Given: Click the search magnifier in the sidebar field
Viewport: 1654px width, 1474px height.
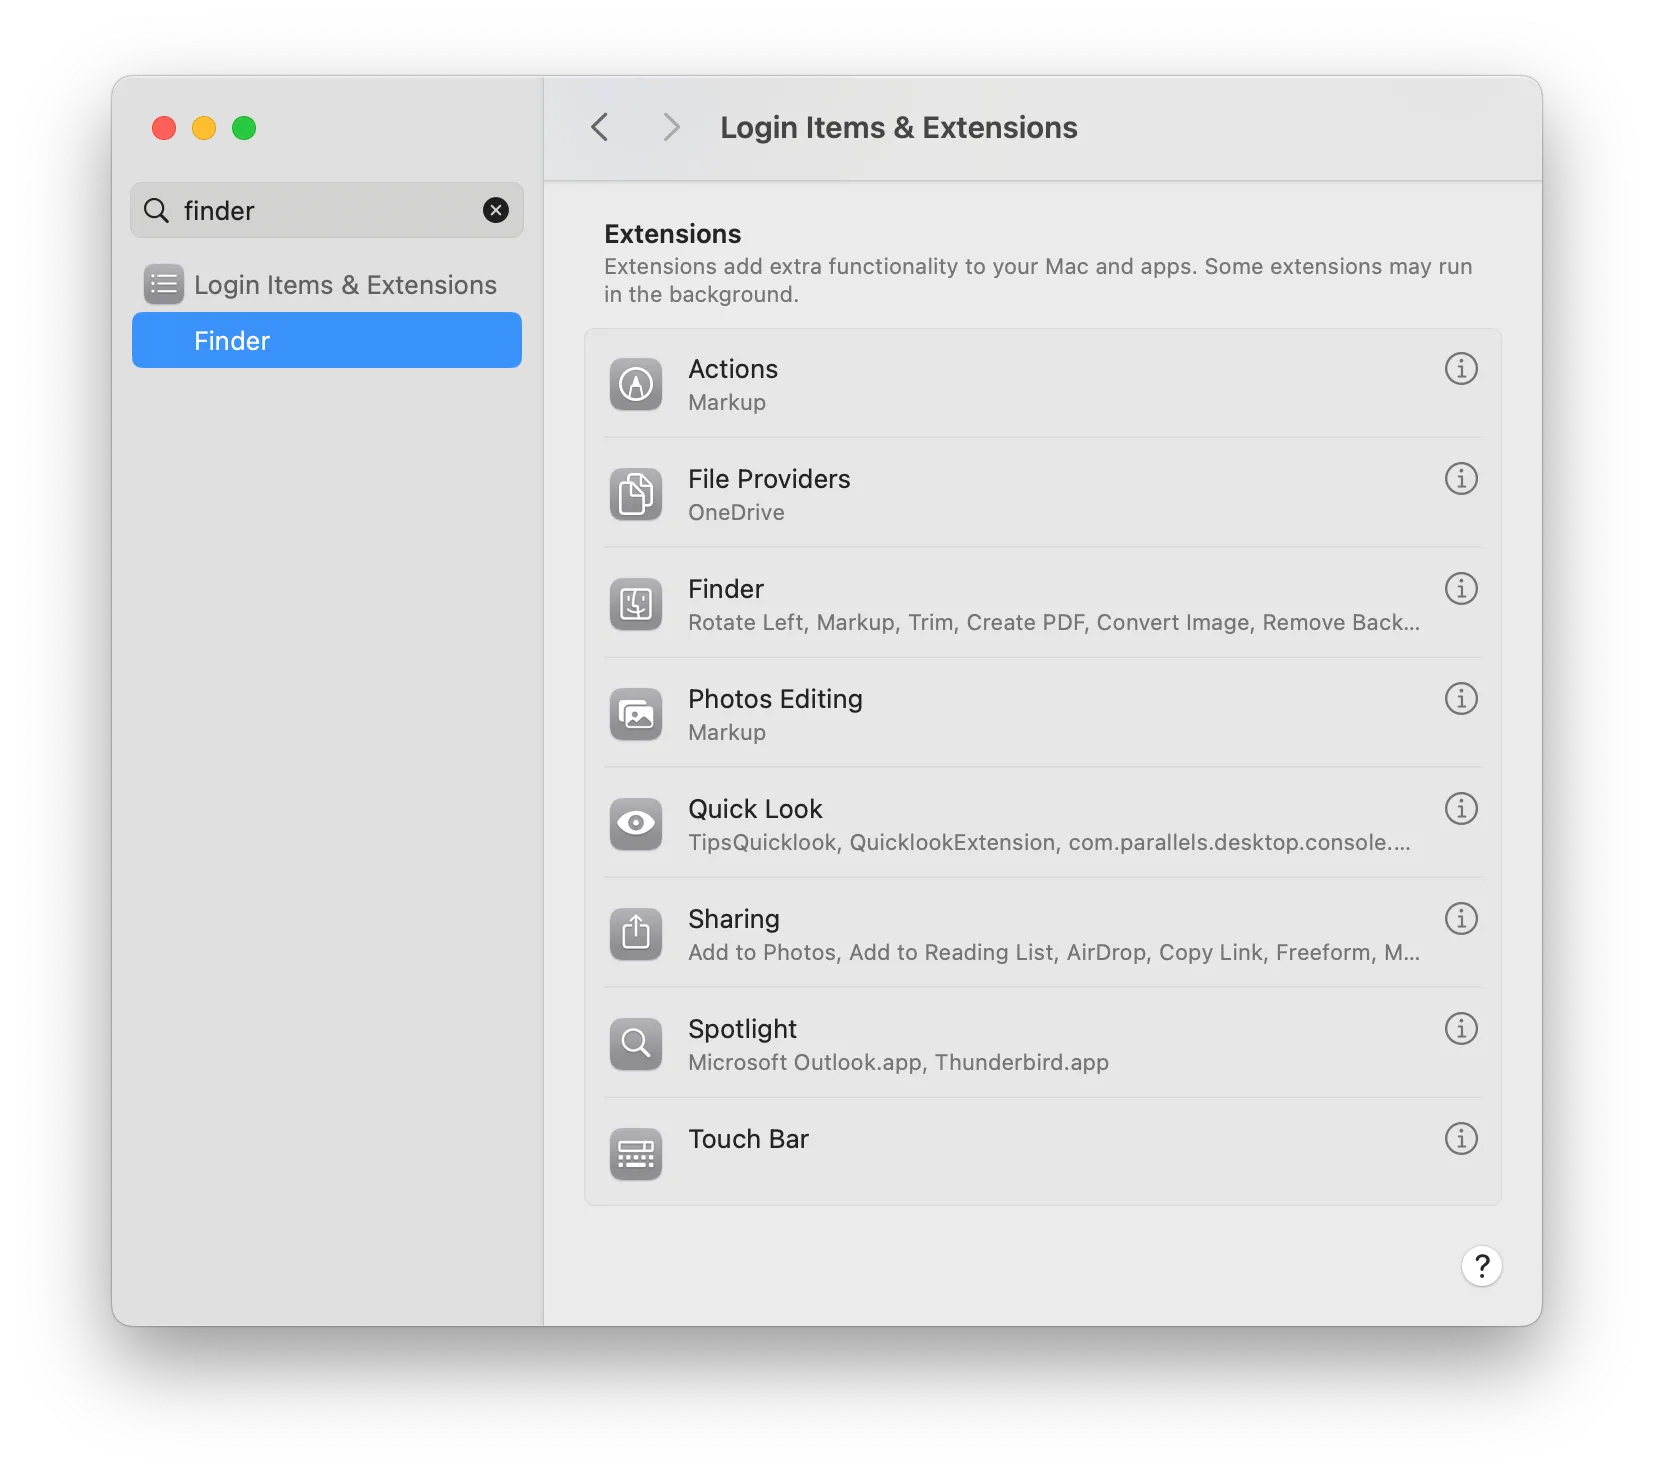Looking at the screenshot, I should 157,210.
